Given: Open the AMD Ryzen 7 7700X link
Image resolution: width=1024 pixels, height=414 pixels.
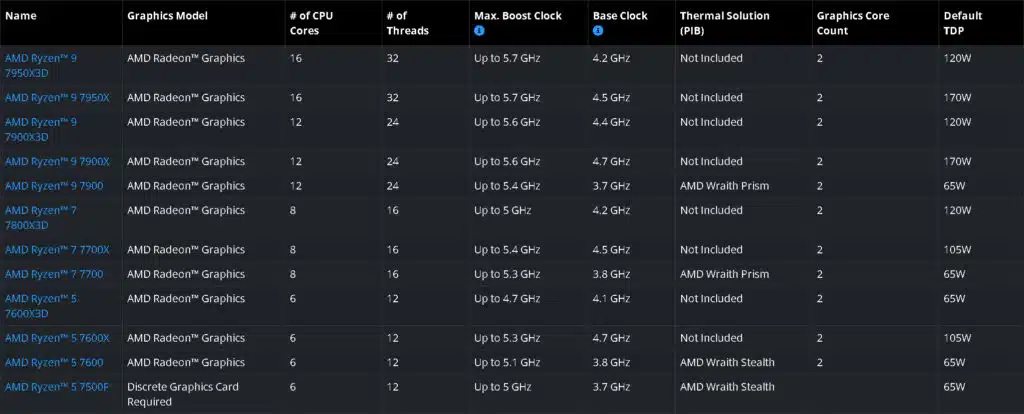Looking at the screenshot, I should coord(57,249).
